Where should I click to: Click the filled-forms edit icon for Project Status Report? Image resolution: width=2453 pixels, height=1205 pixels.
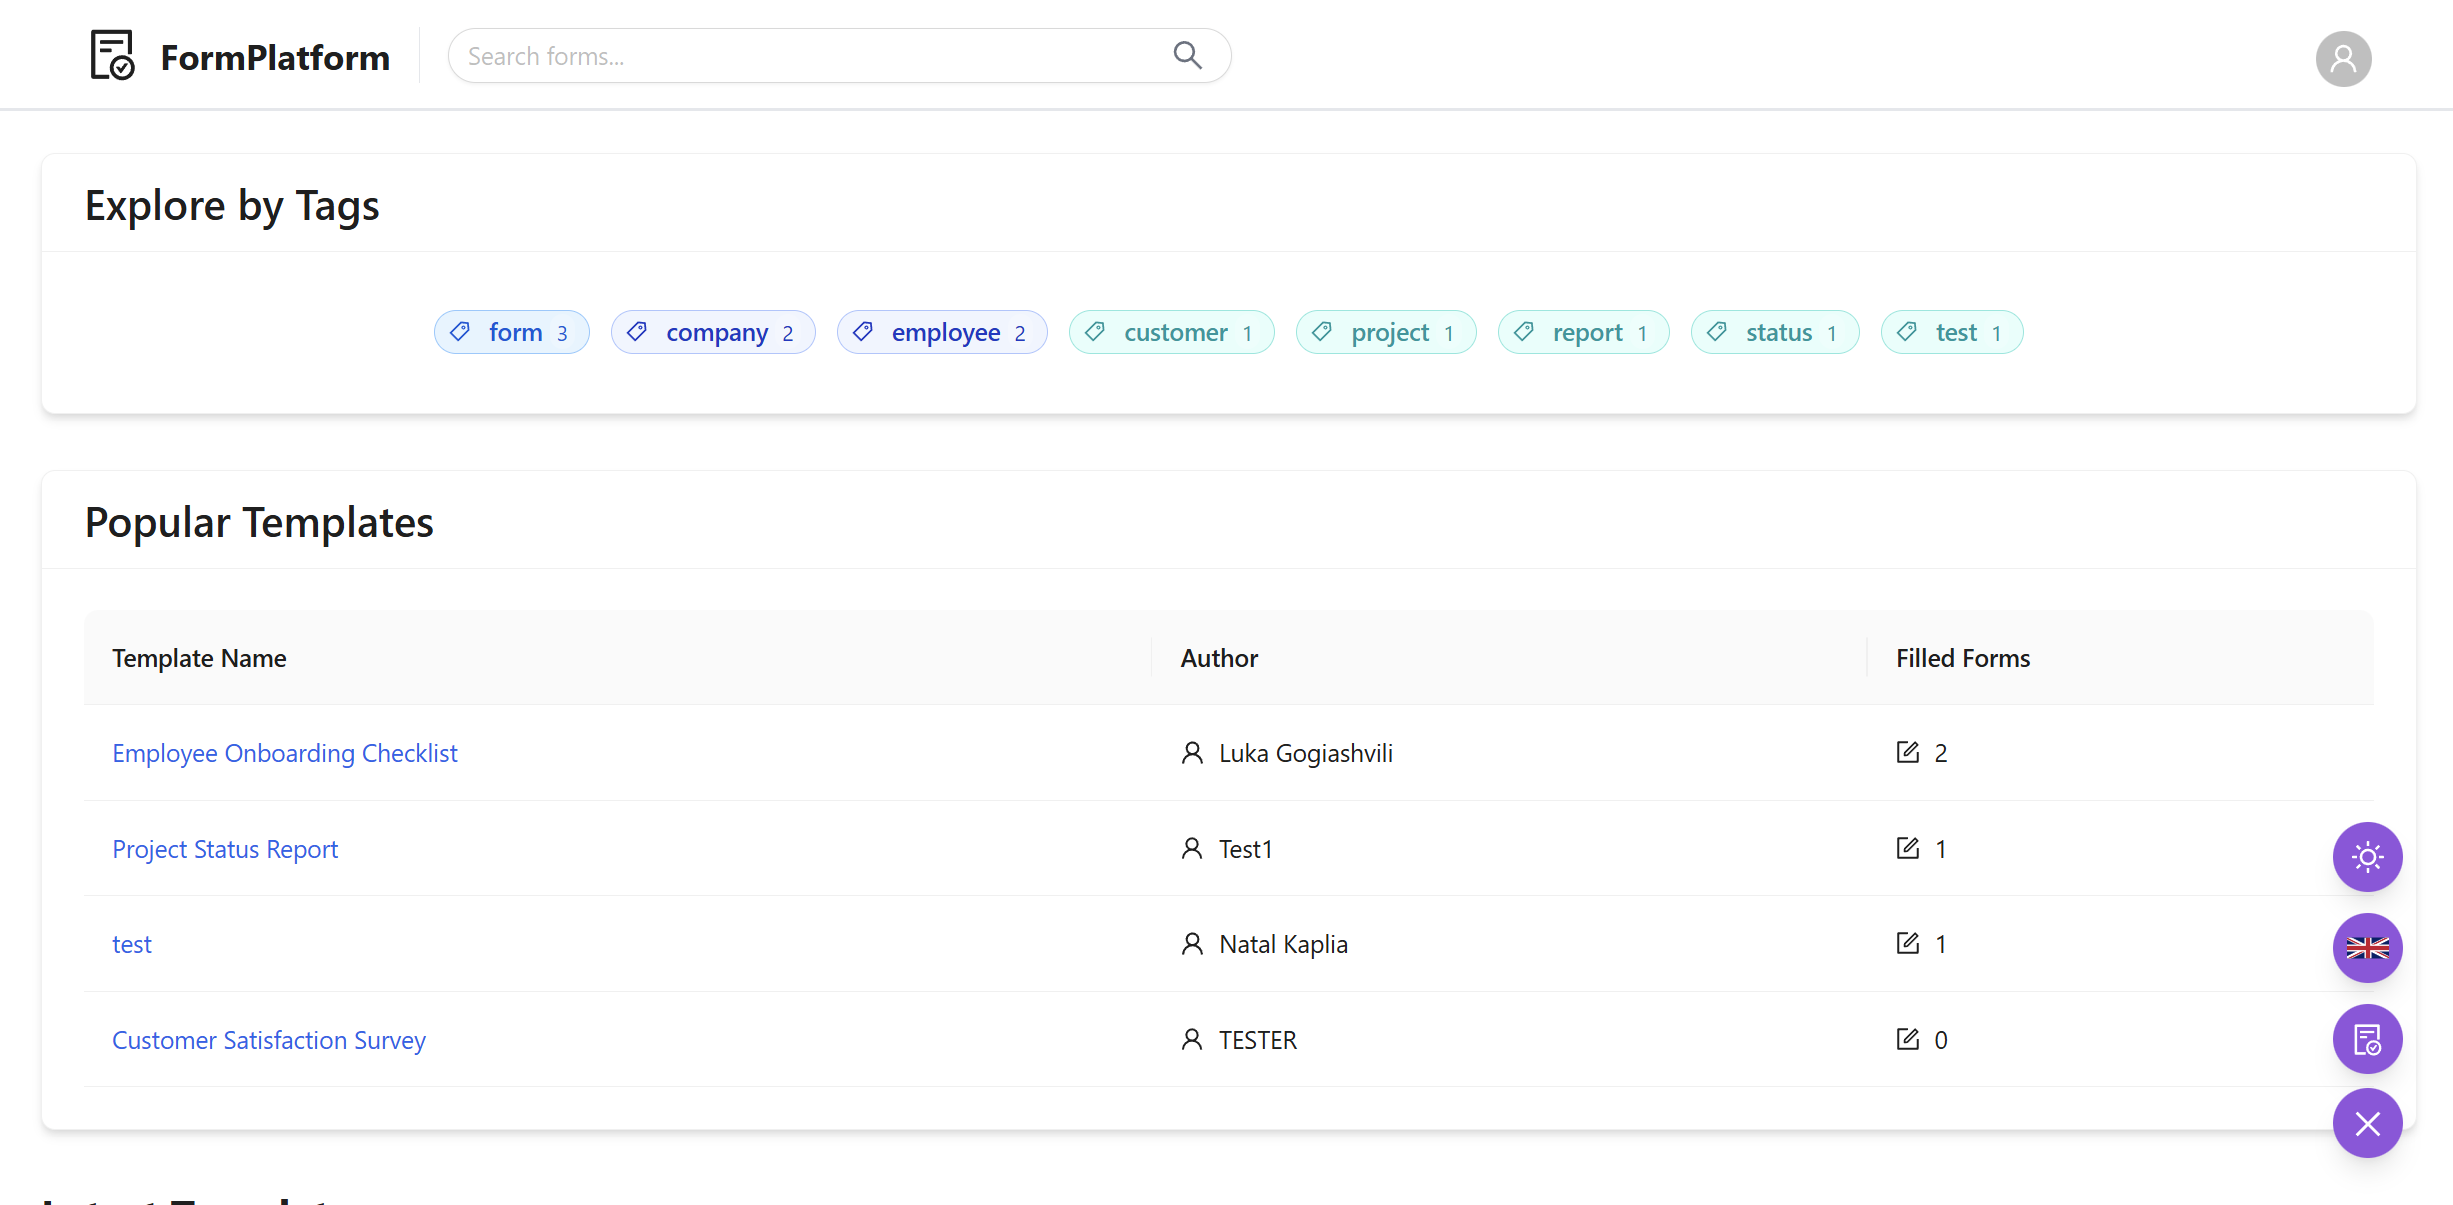[x=1908, y=848]
